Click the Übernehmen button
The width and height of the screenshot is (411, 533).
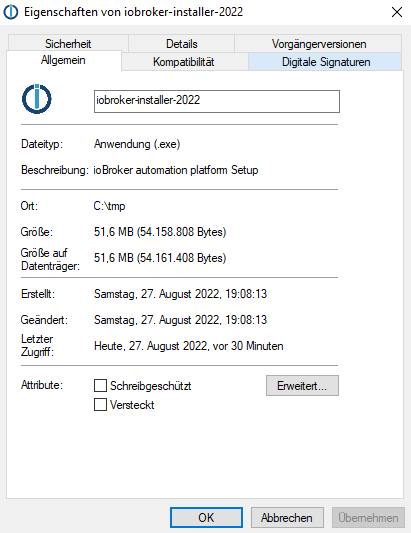[369, 517]
